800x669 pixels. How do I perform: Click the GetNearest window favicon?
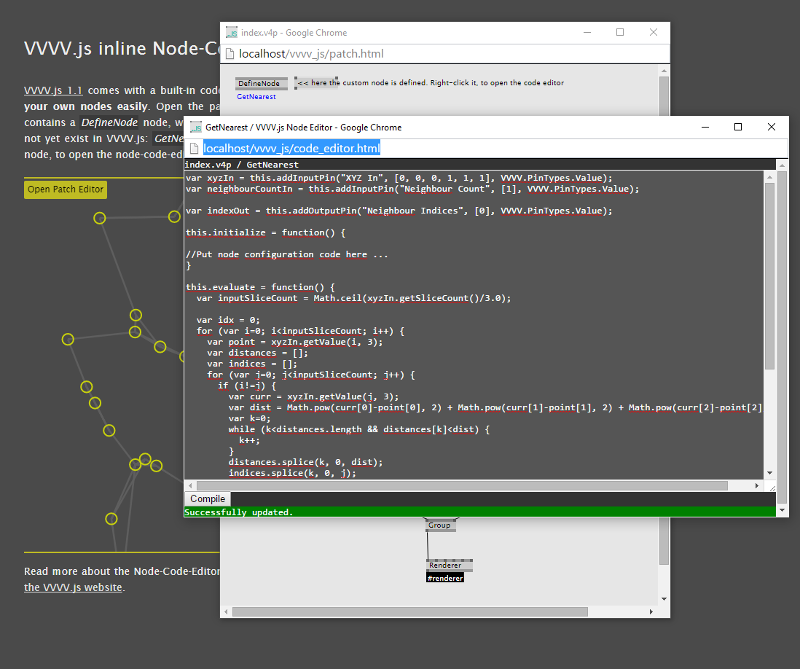pos(195,127)
